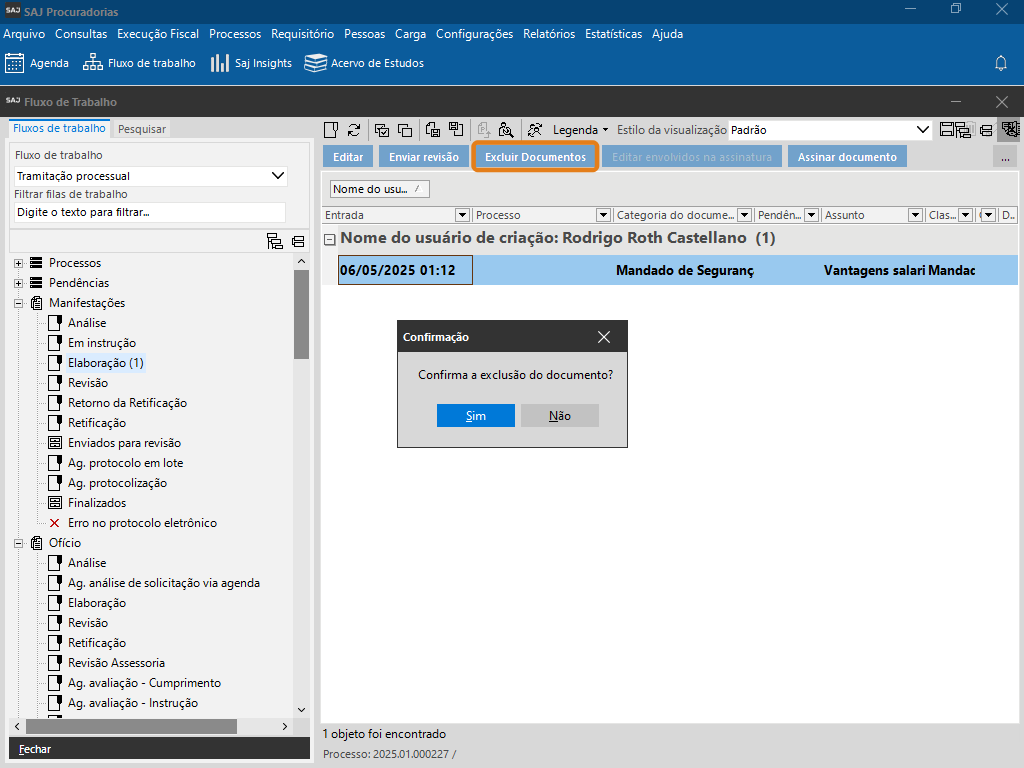Collapse the user creation group row
The height and width of the screenshot is (768, 1024).
click(329, 239)
